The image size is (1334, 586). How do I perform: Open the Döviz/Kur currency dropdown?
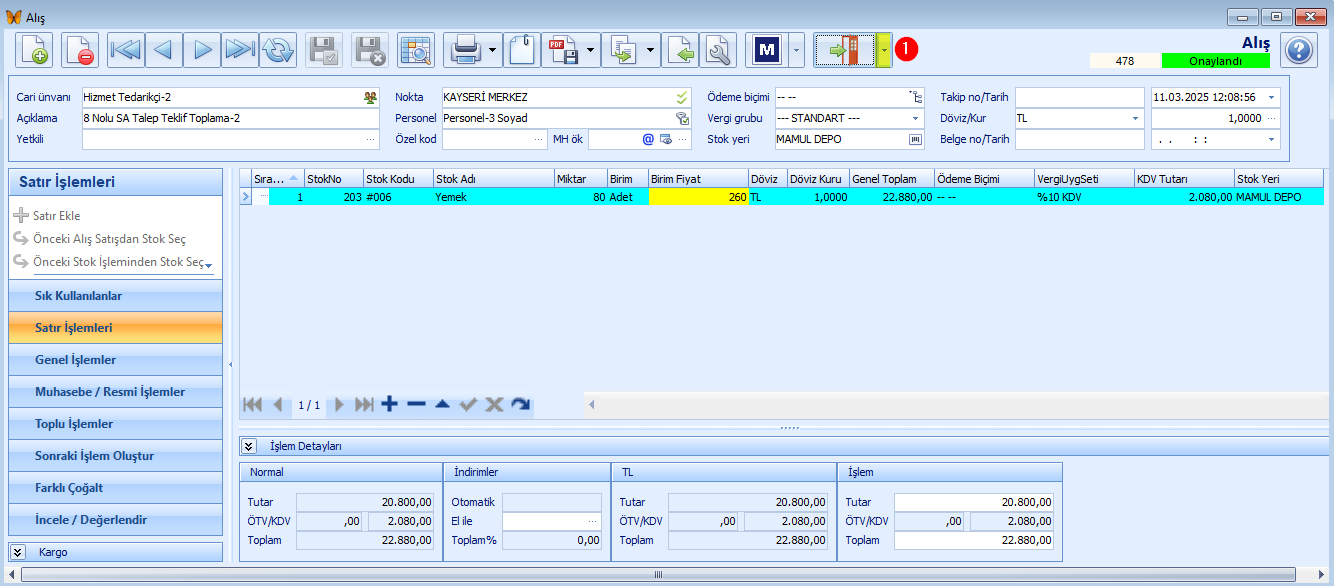point(1135,118)
